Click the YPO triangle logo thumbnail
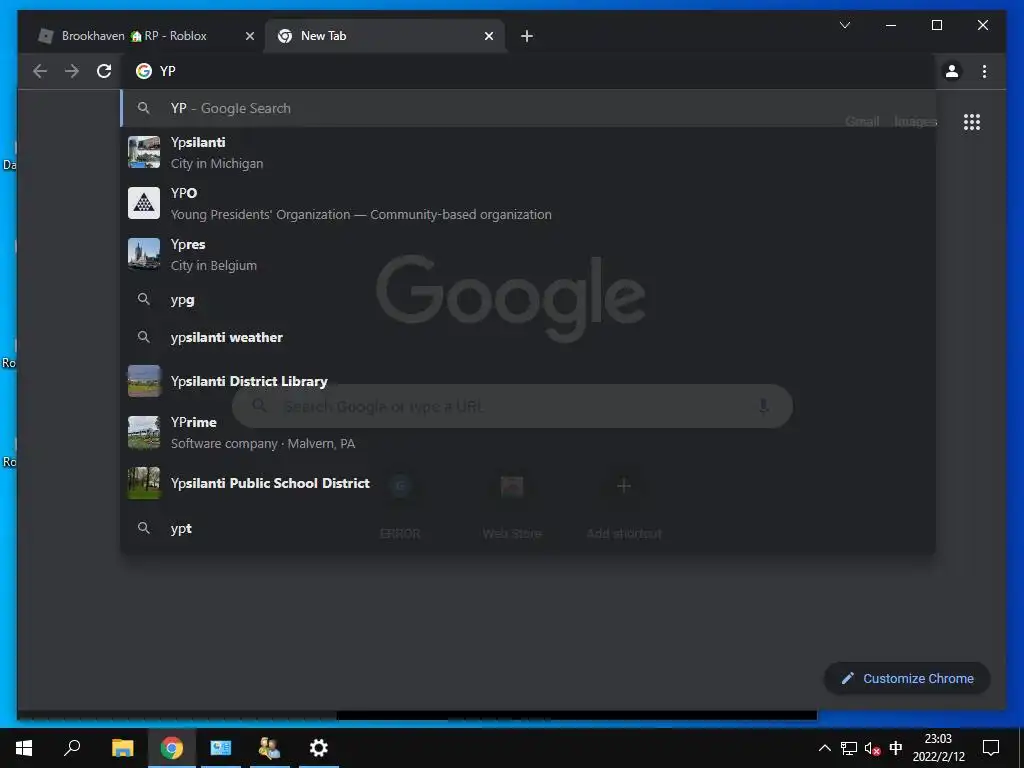The width and height of the screenshot is (1024, 768). click(x=144, y=203)
